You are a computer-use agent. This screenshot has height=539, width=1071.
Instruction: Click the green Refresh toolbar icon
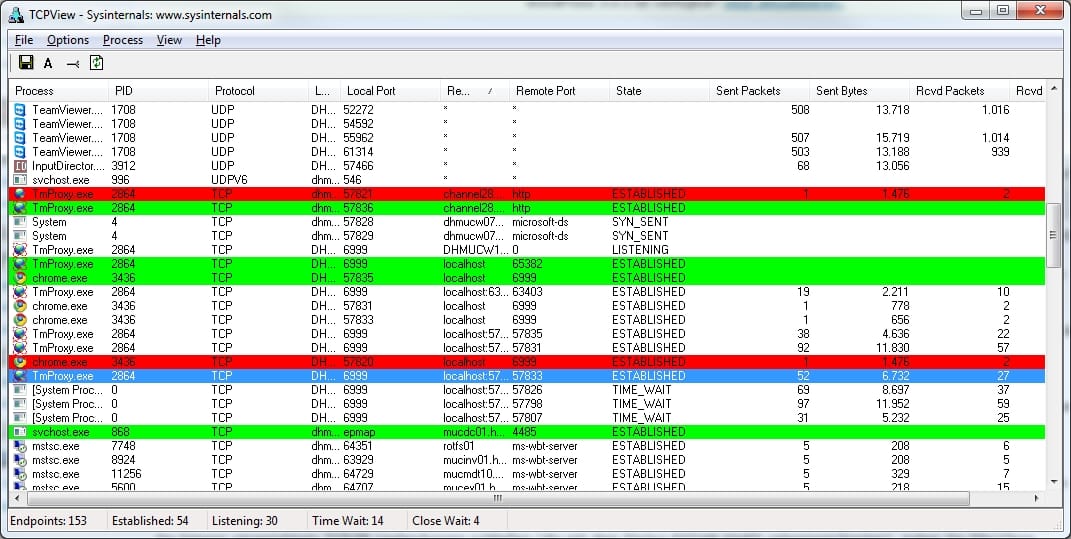click(x=96, y=63)
